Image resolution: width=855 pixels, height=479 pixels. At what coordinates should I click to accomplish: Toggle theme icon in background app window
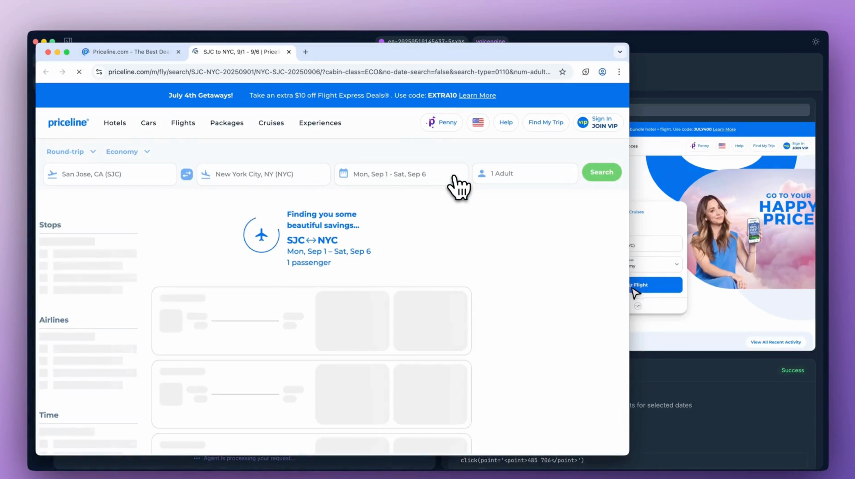815,41
